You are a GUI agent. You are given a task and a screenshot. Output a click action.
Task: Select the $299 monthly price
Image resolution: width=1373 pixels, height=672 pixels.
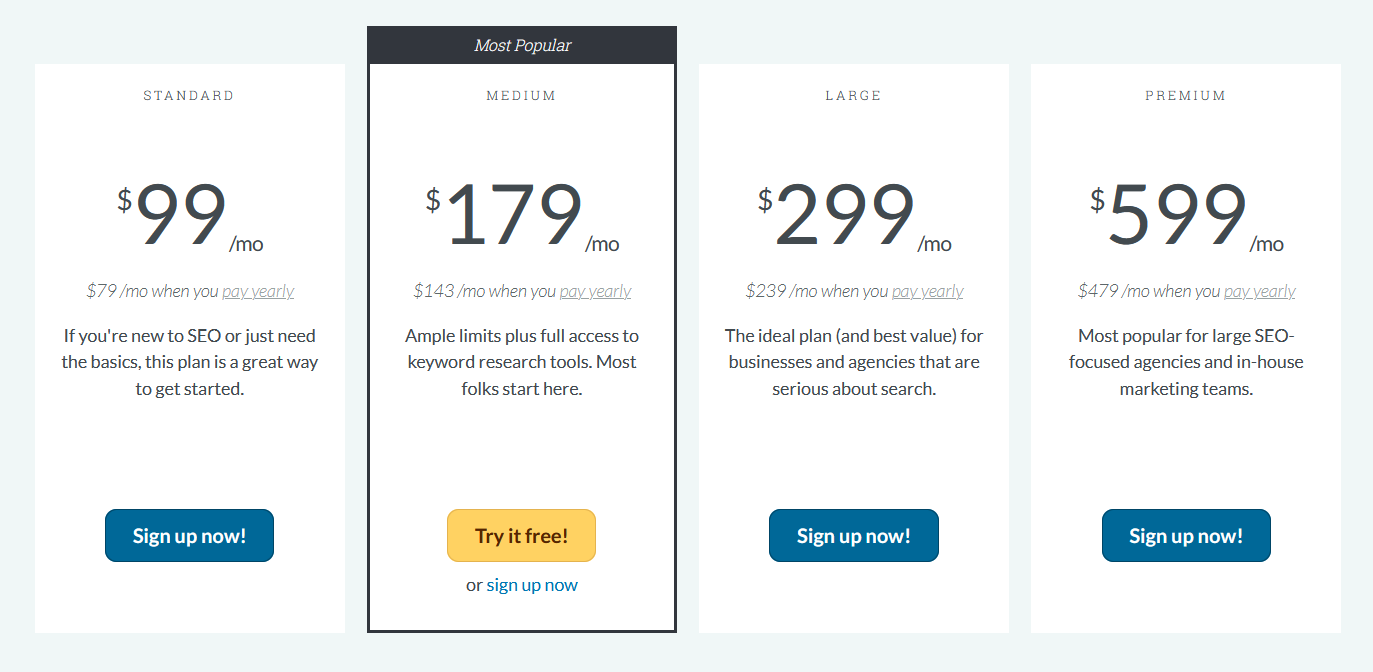(846, 215)
